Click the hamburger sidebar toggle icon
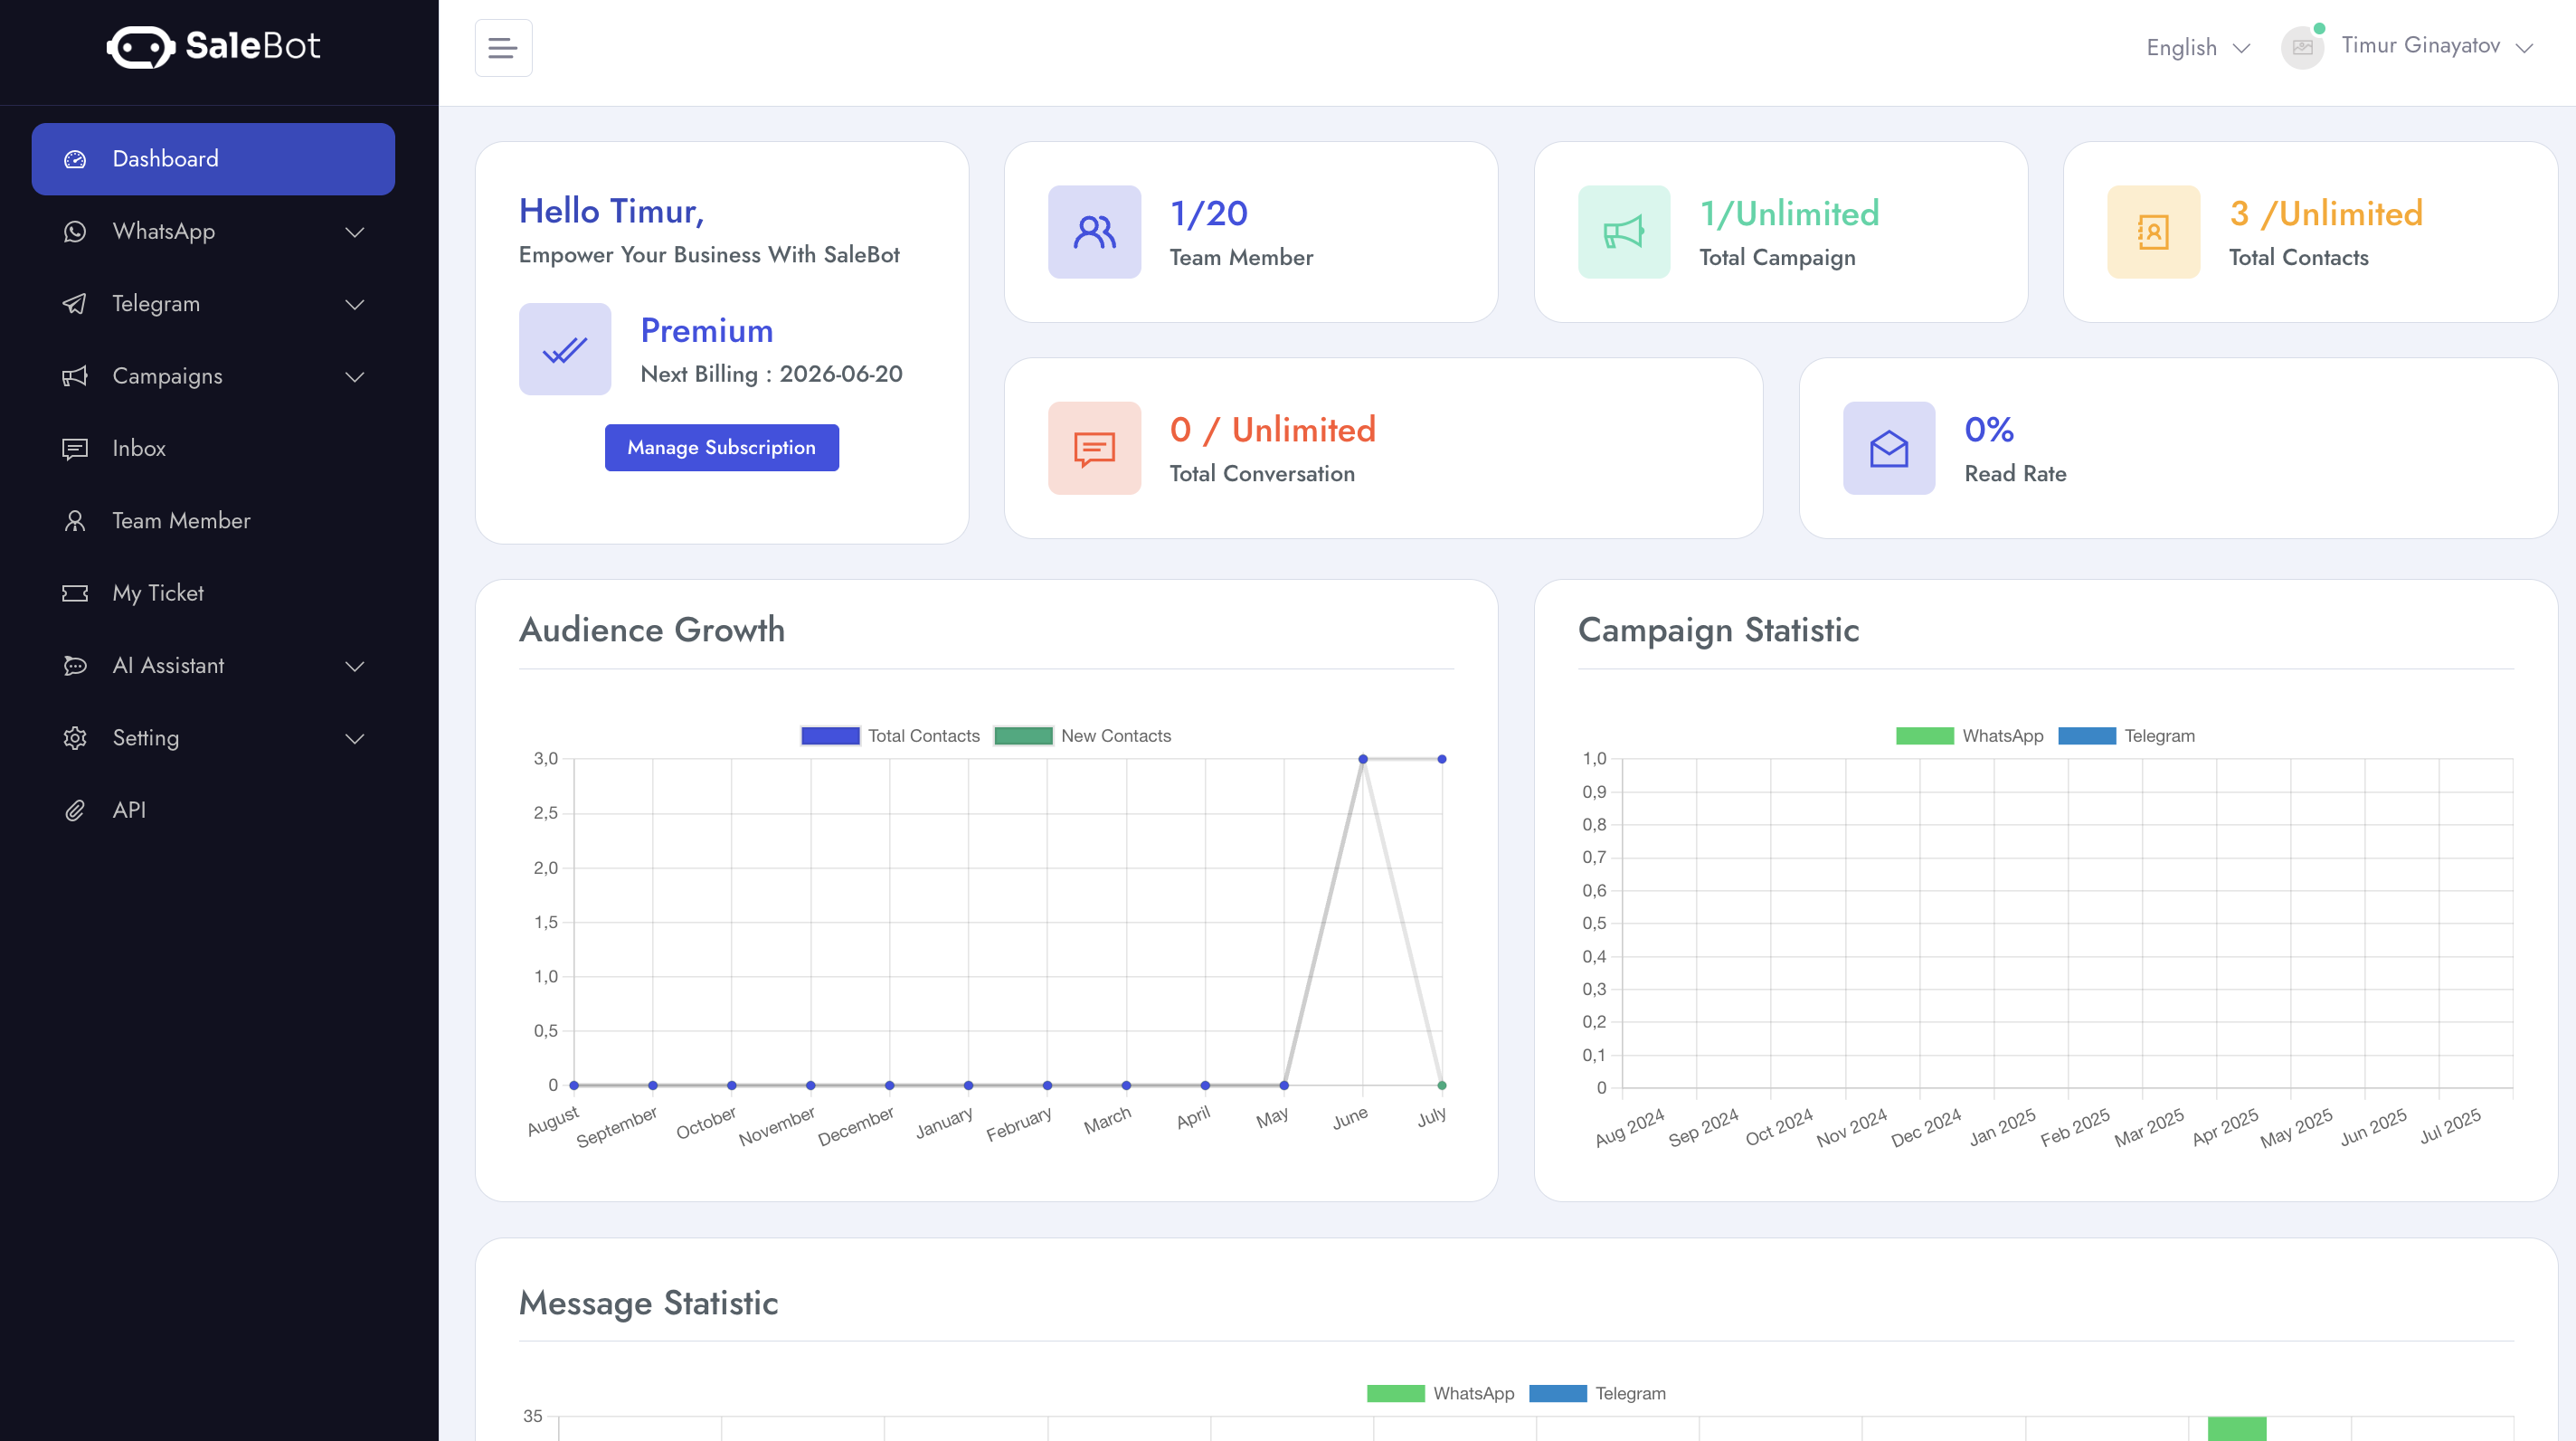 tap(503, 47)
